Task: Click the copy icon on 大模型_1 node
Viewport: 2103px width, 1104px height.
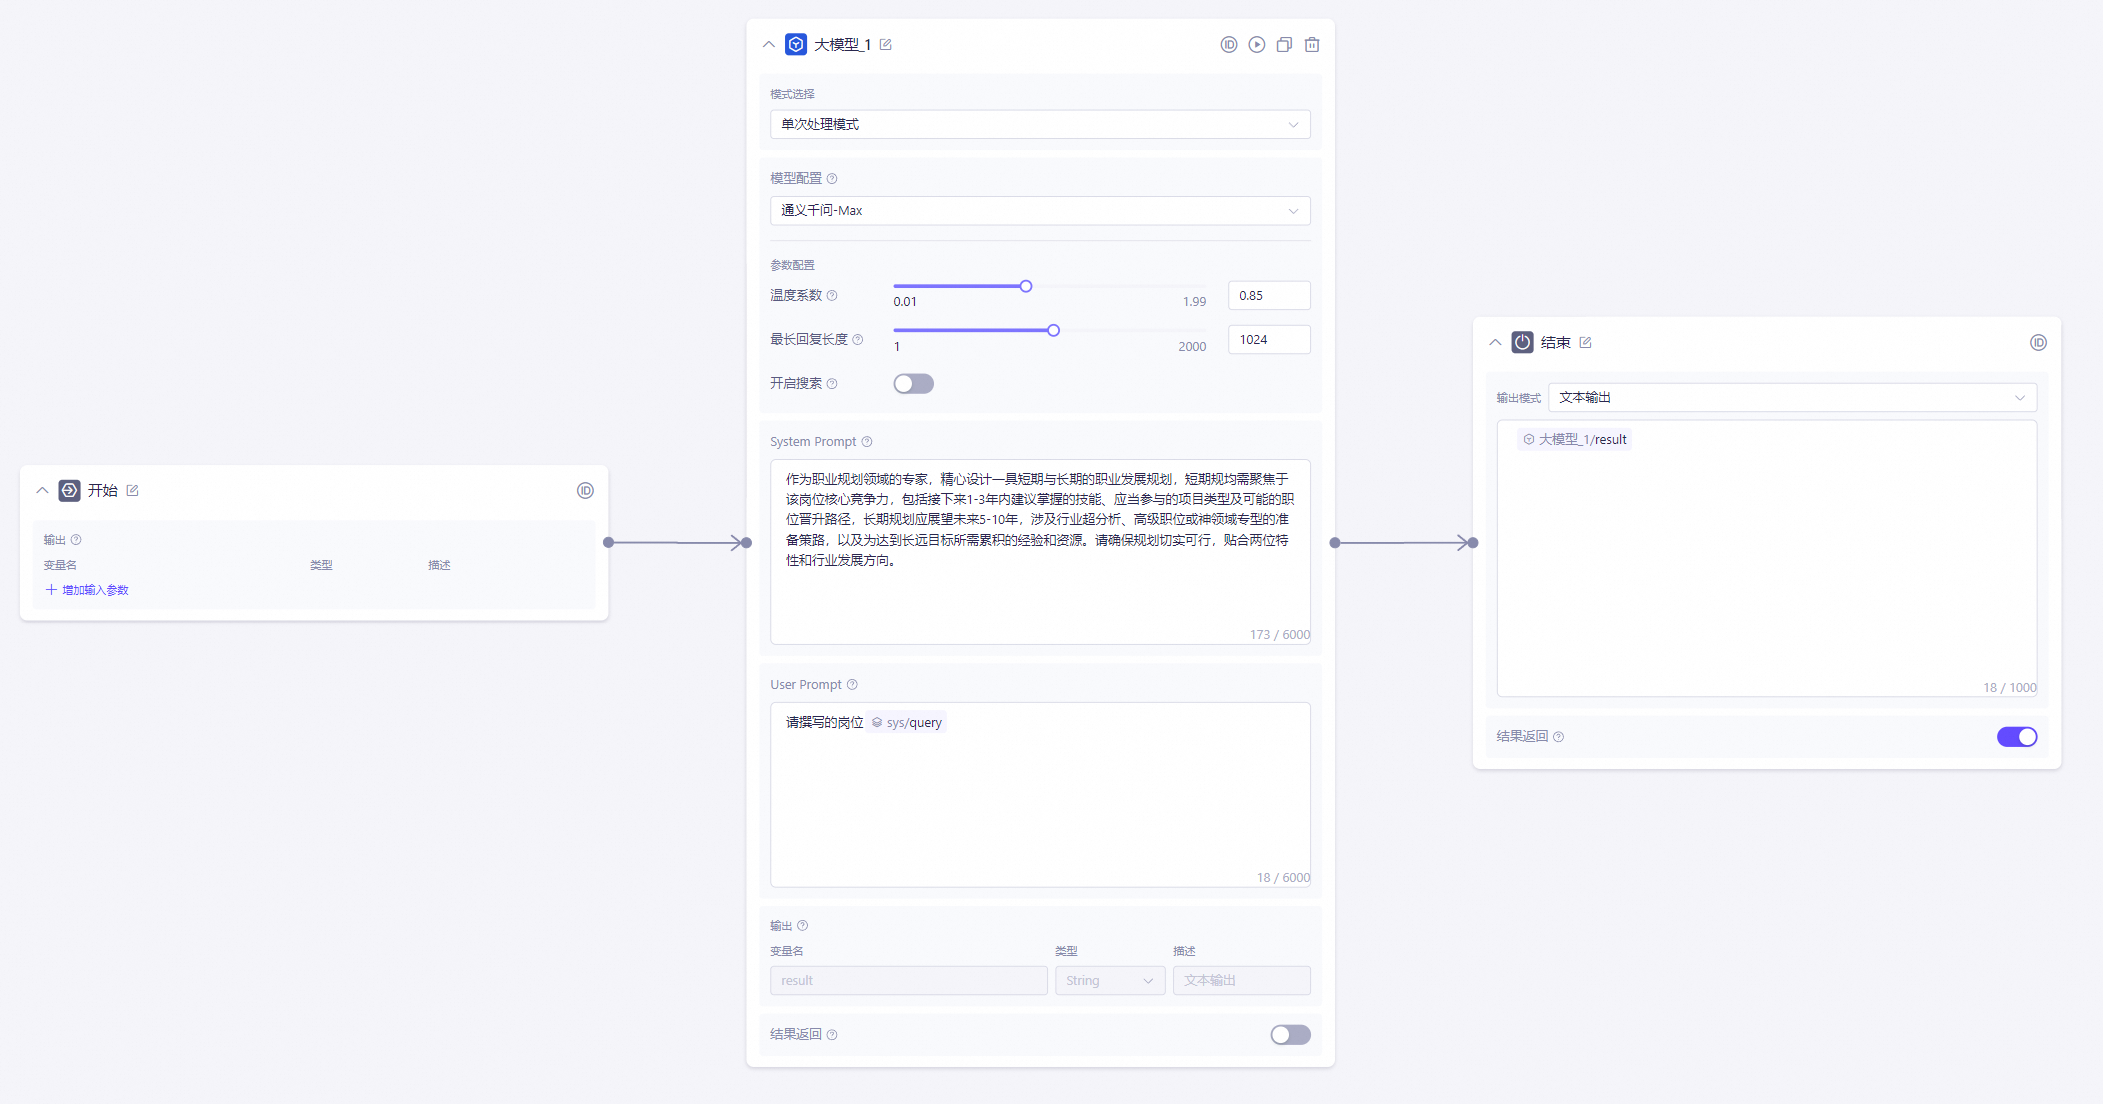Action: pyautogui.click(x=1284, y=45)
